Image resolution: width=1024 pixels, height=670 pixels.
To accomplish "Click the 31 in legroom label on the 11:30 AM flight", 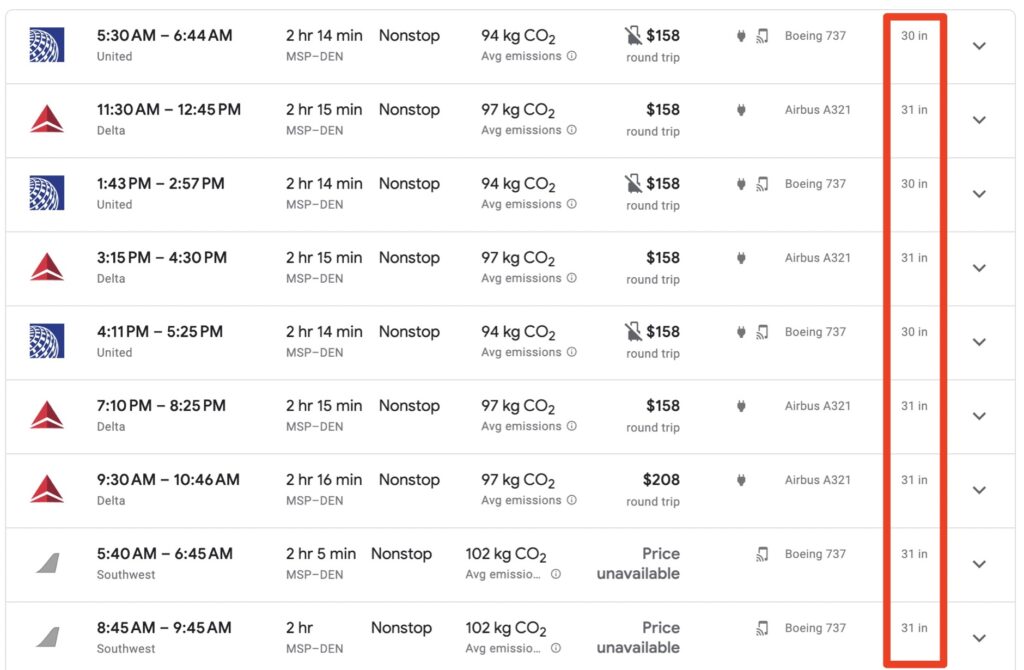I will [x=913, y=109].
